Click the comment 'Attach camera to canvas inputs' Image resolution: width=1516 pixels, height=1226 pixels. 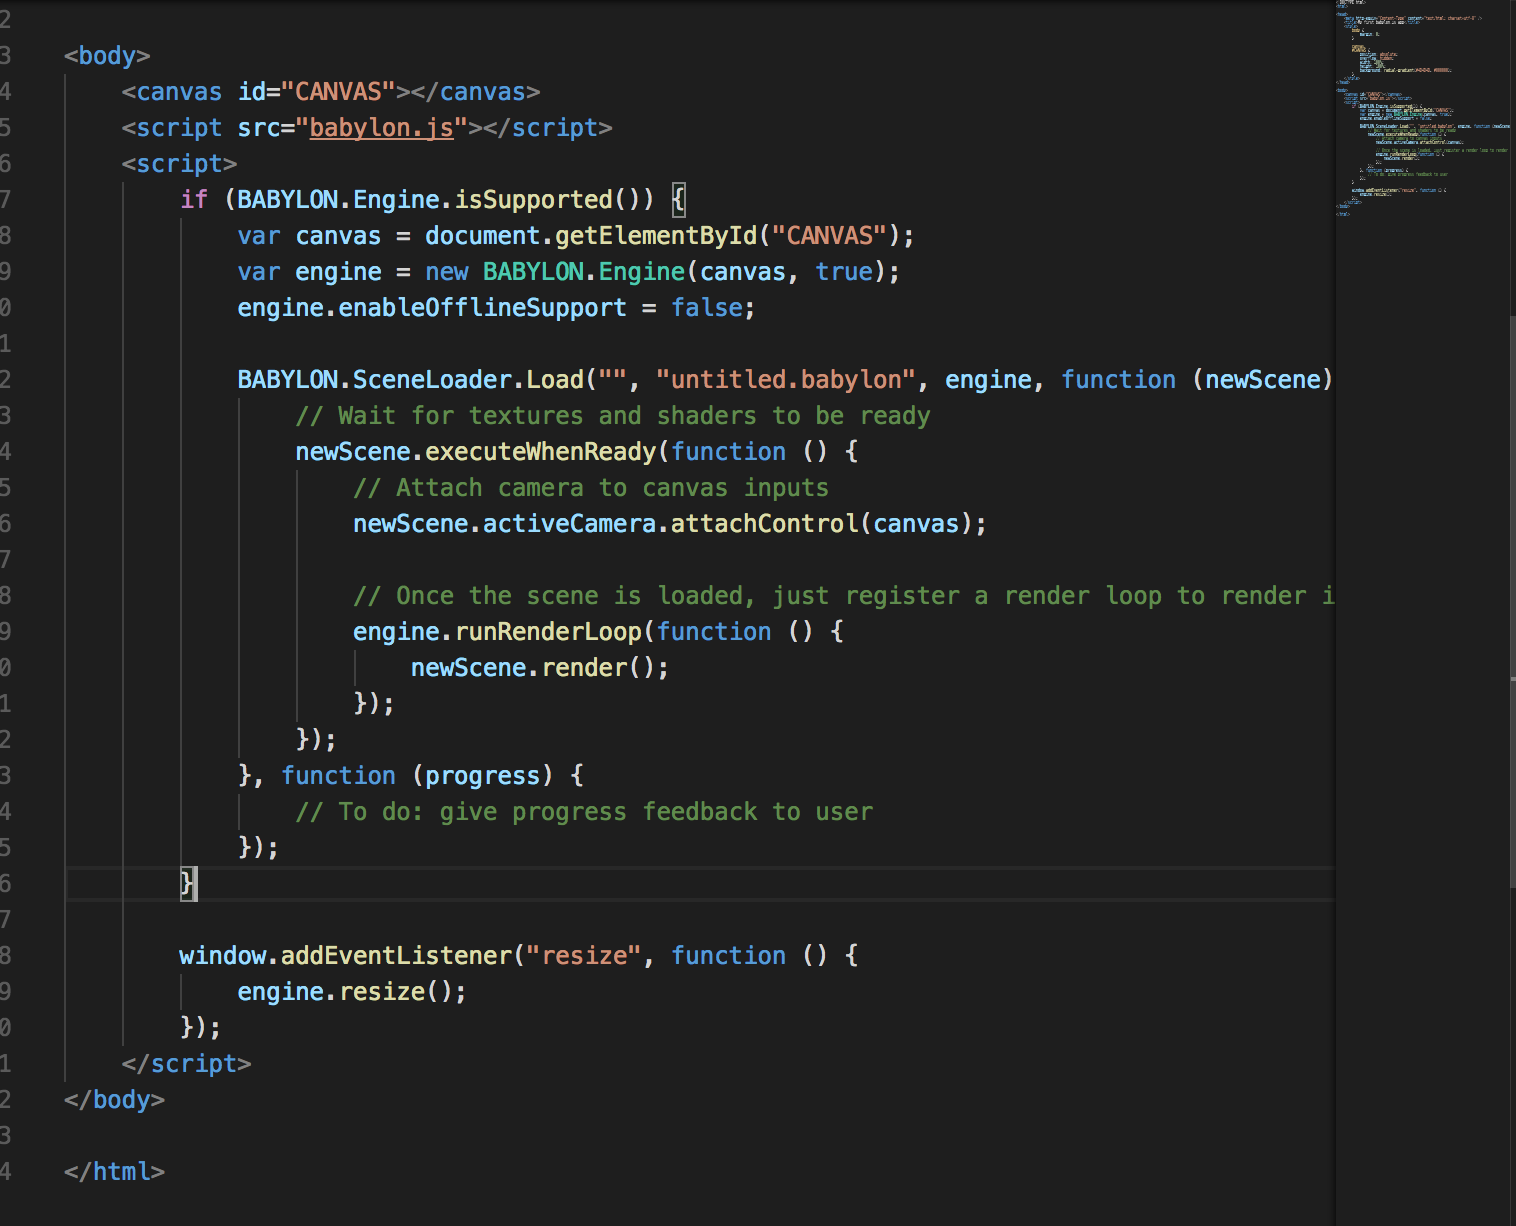tap(591, 488)
